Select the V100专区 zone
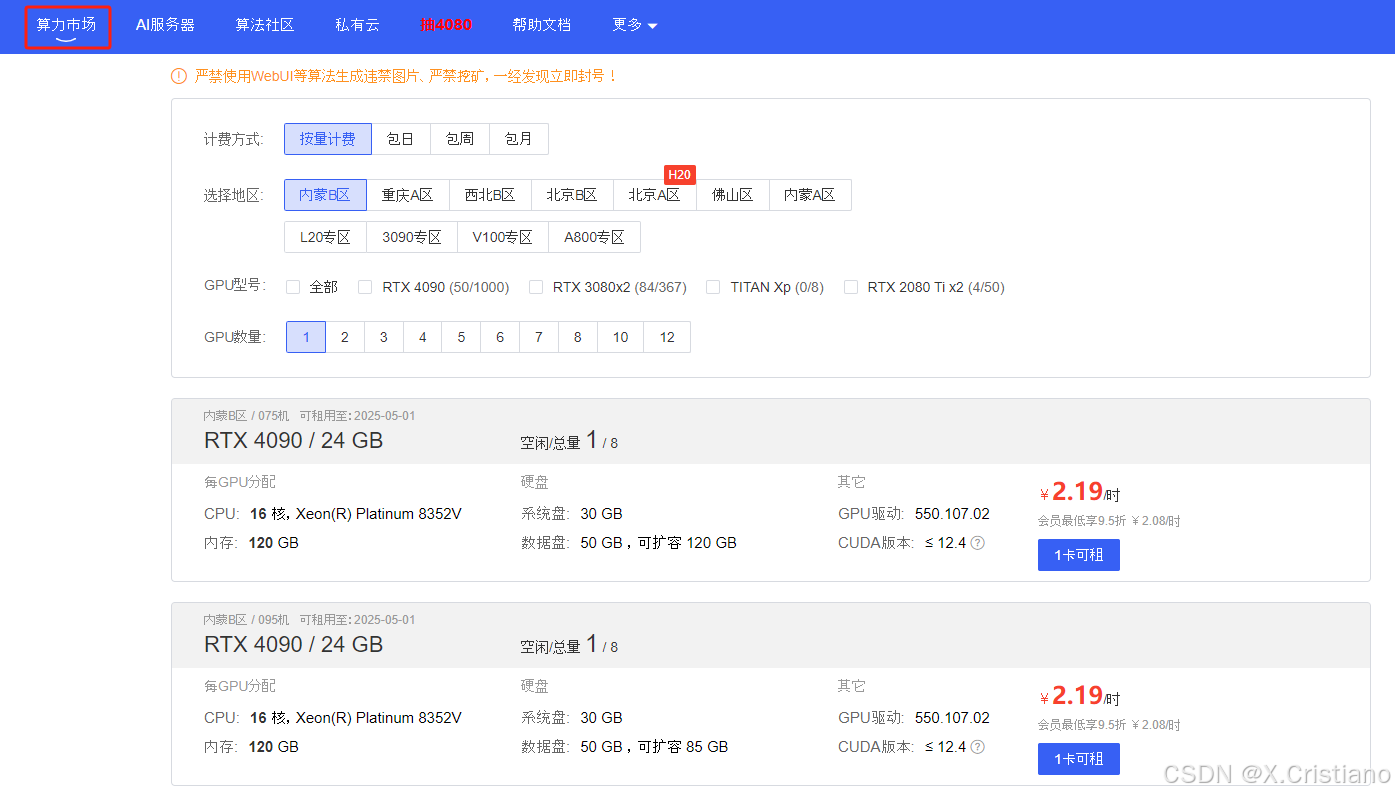The image size is (1395, 797). 503,237
